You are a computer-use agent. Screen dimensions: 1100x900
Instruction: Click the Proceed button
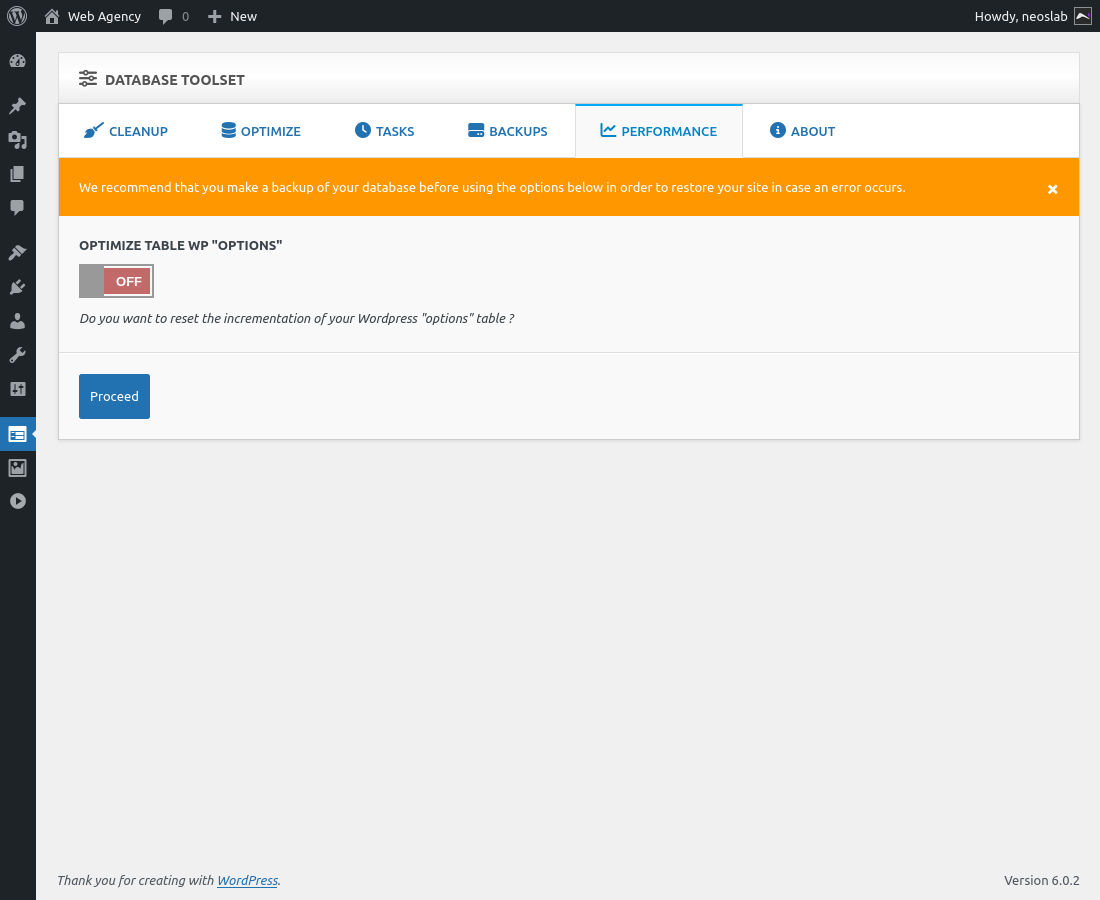pos(114,396)
